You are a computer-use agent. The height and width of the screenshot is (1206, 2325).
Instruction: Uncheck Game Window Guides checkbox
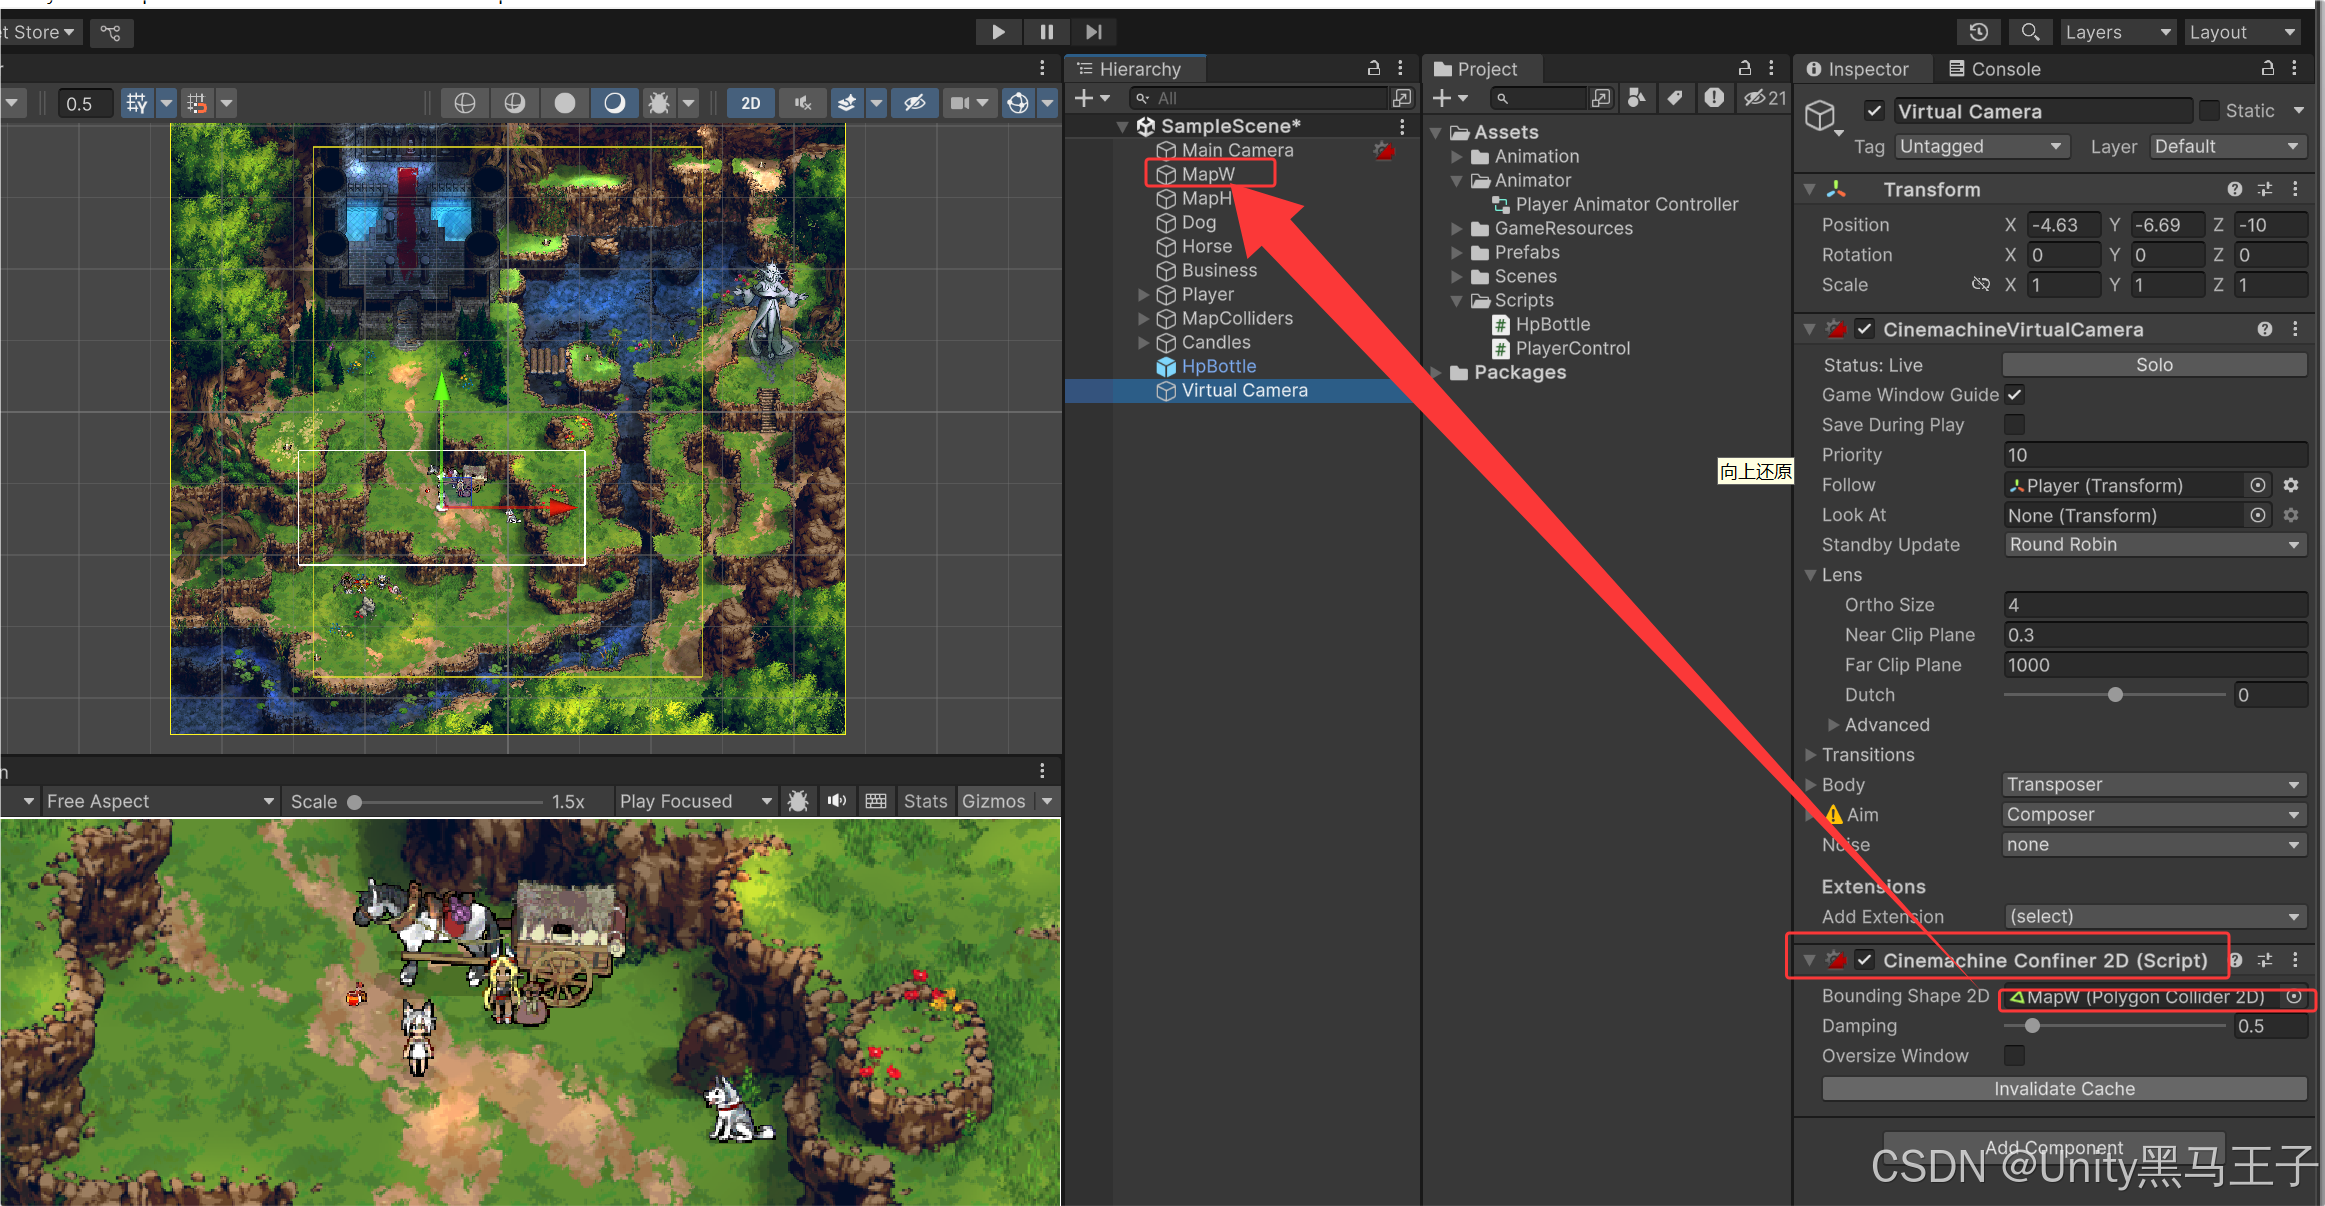[2014, 395]
